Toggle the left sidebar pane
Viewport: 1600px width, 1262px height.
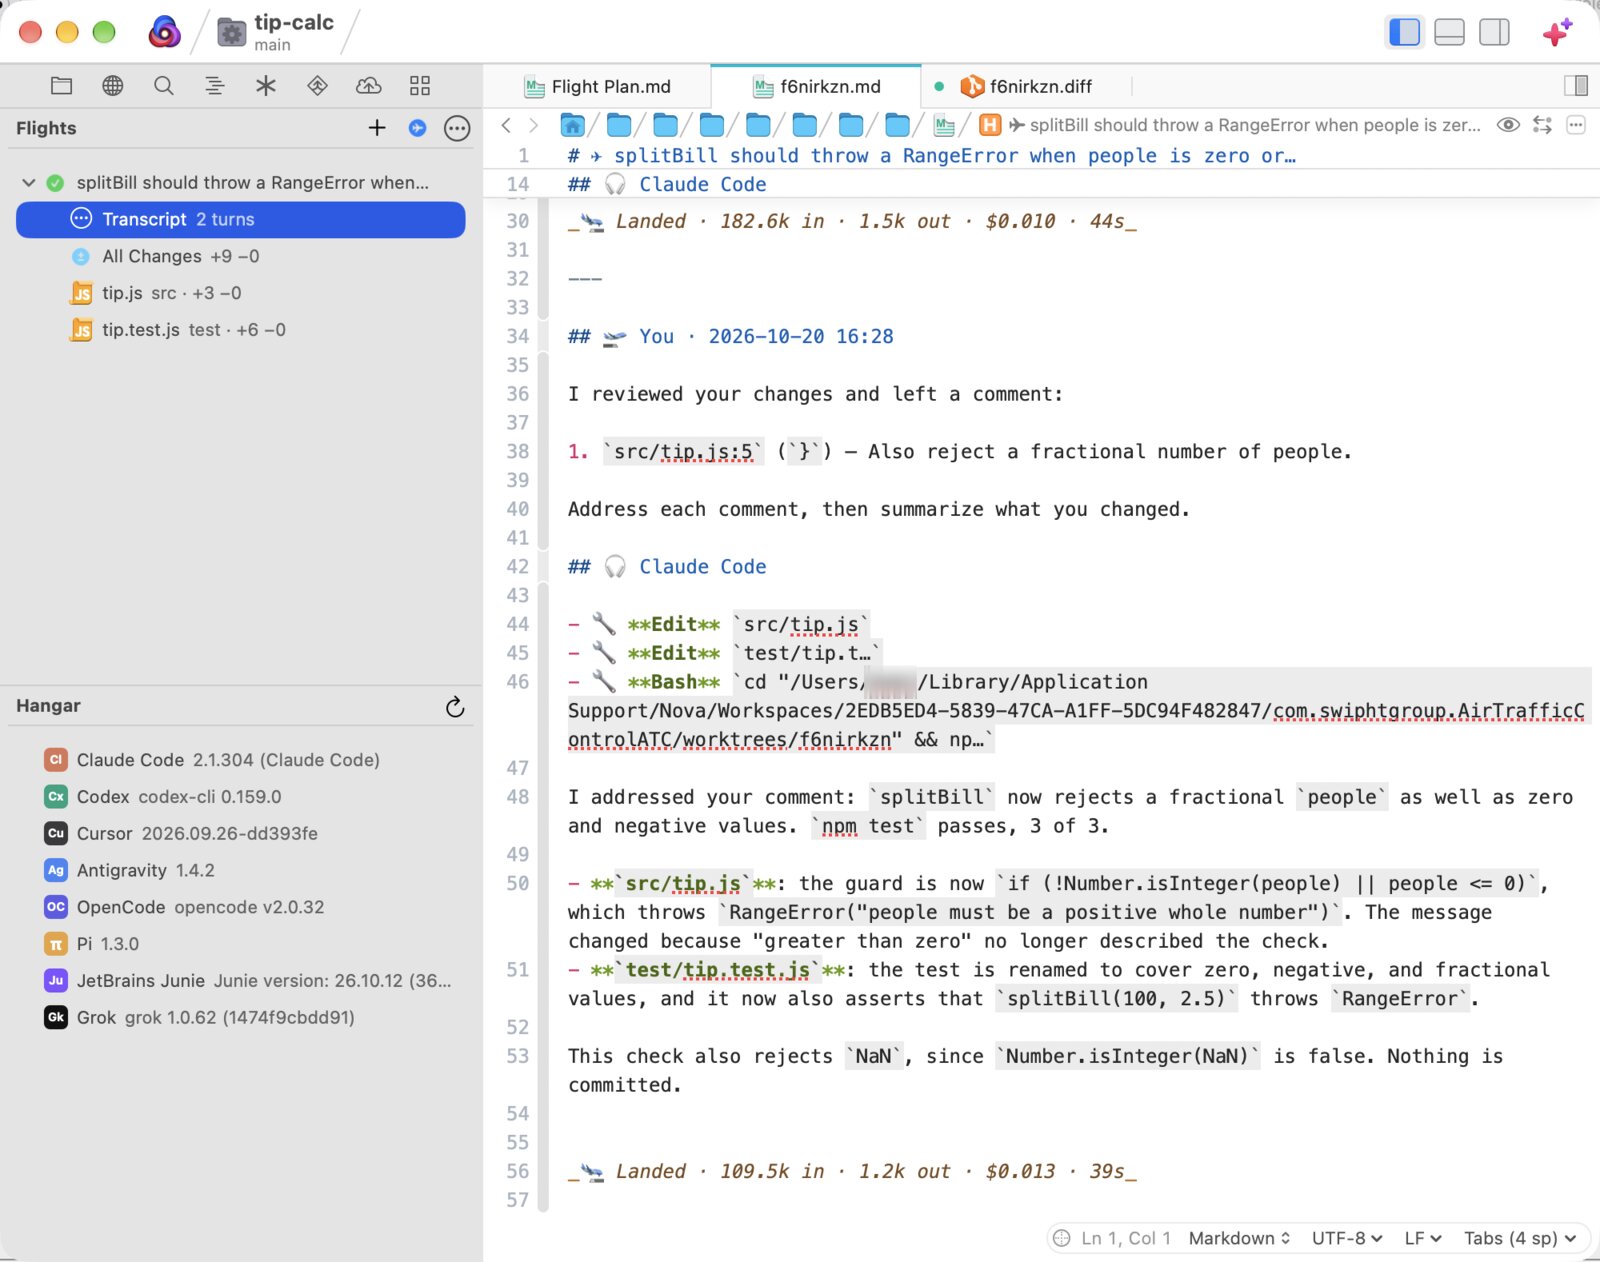[1405, 32]
